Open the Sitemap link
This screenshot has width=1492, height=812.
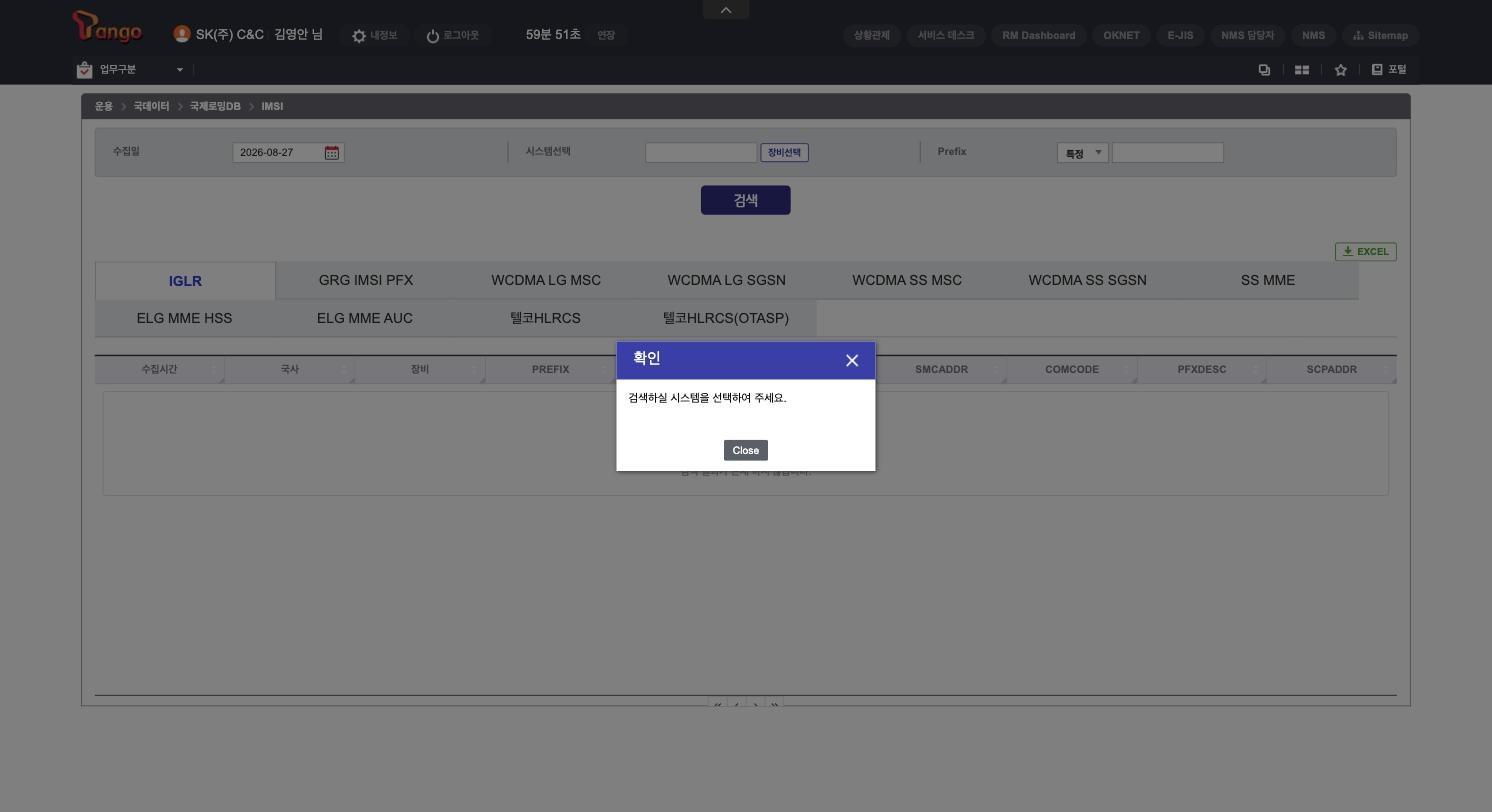point(1381,36)
